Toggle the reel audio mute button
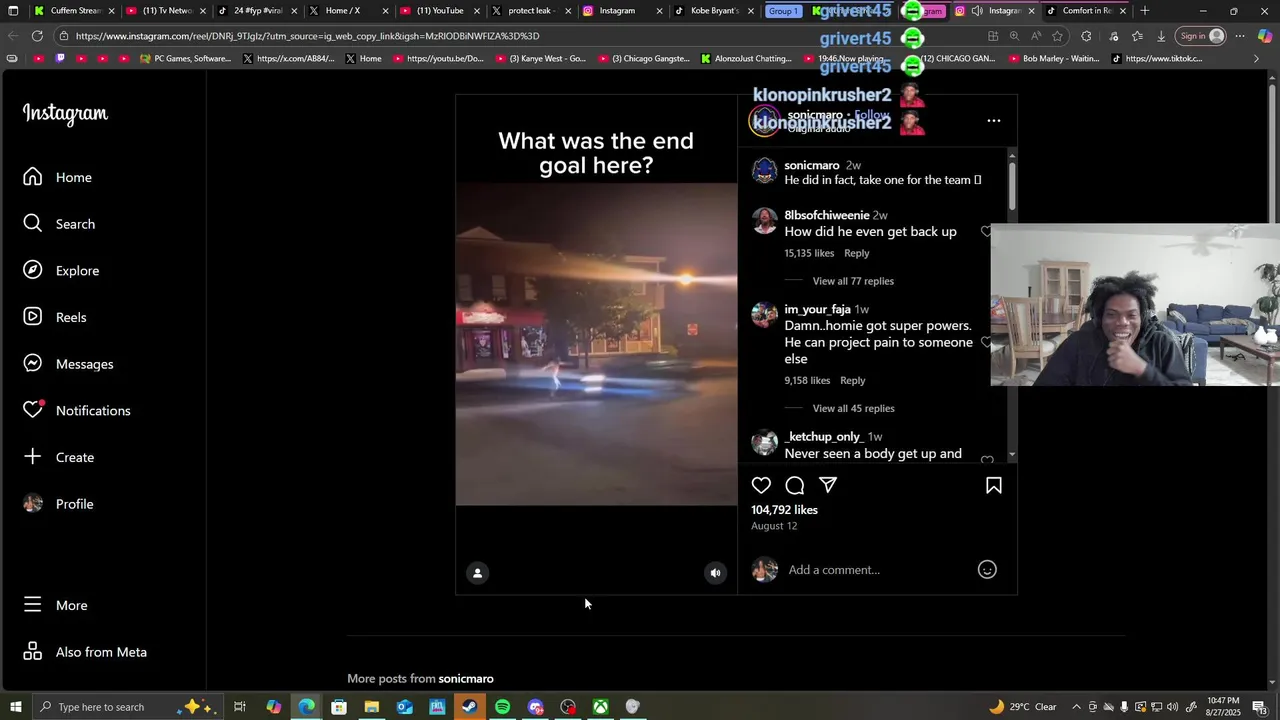The height and width of the screenshot is (720, 1280). pyautogui.click(x=715, y=573)
